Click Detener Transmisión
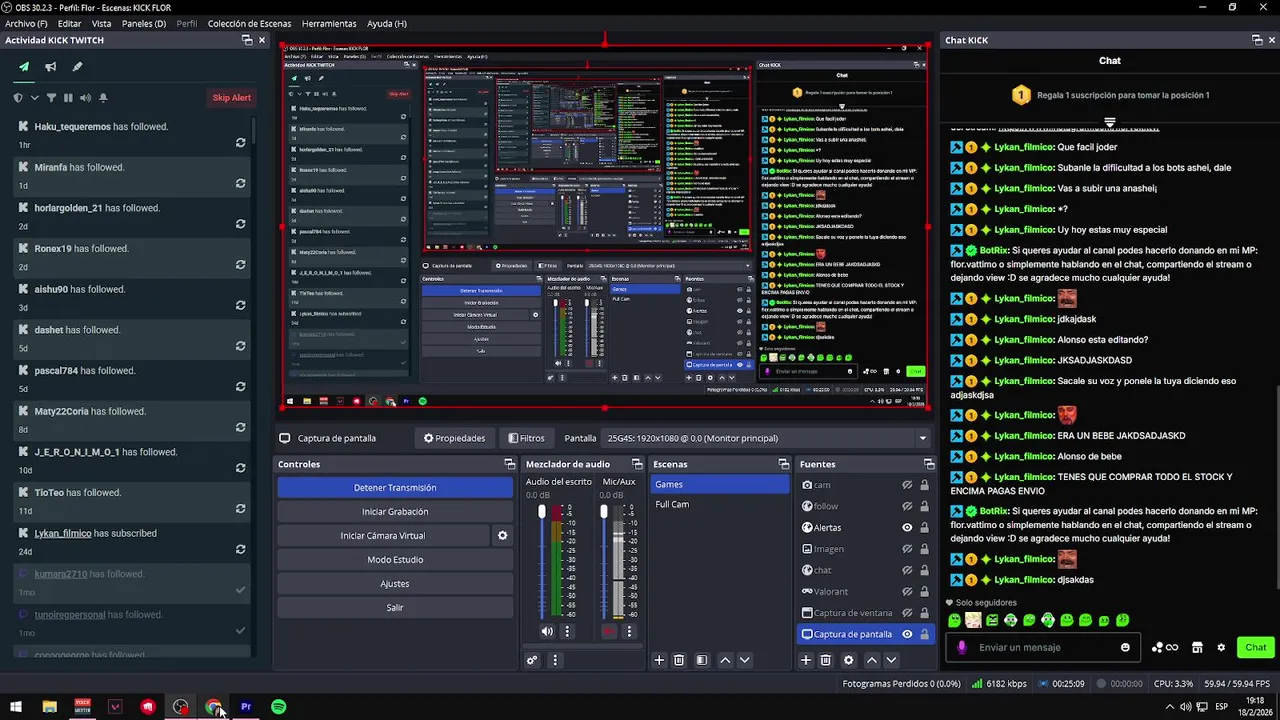This screenshot has width=1280, height=720. click(395, 487)
